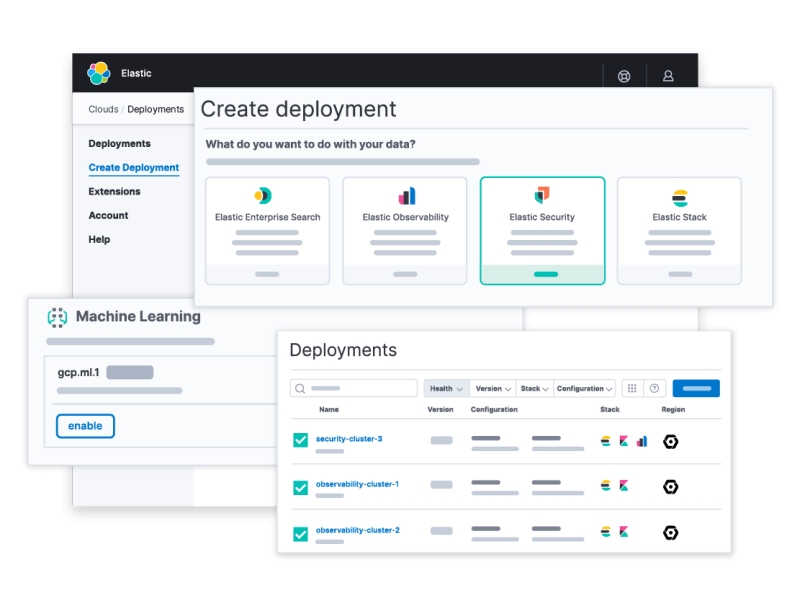Select the Elastic Enterprise Search card
The height and width of the screenshot is (605, 800).
coord(267,231)
